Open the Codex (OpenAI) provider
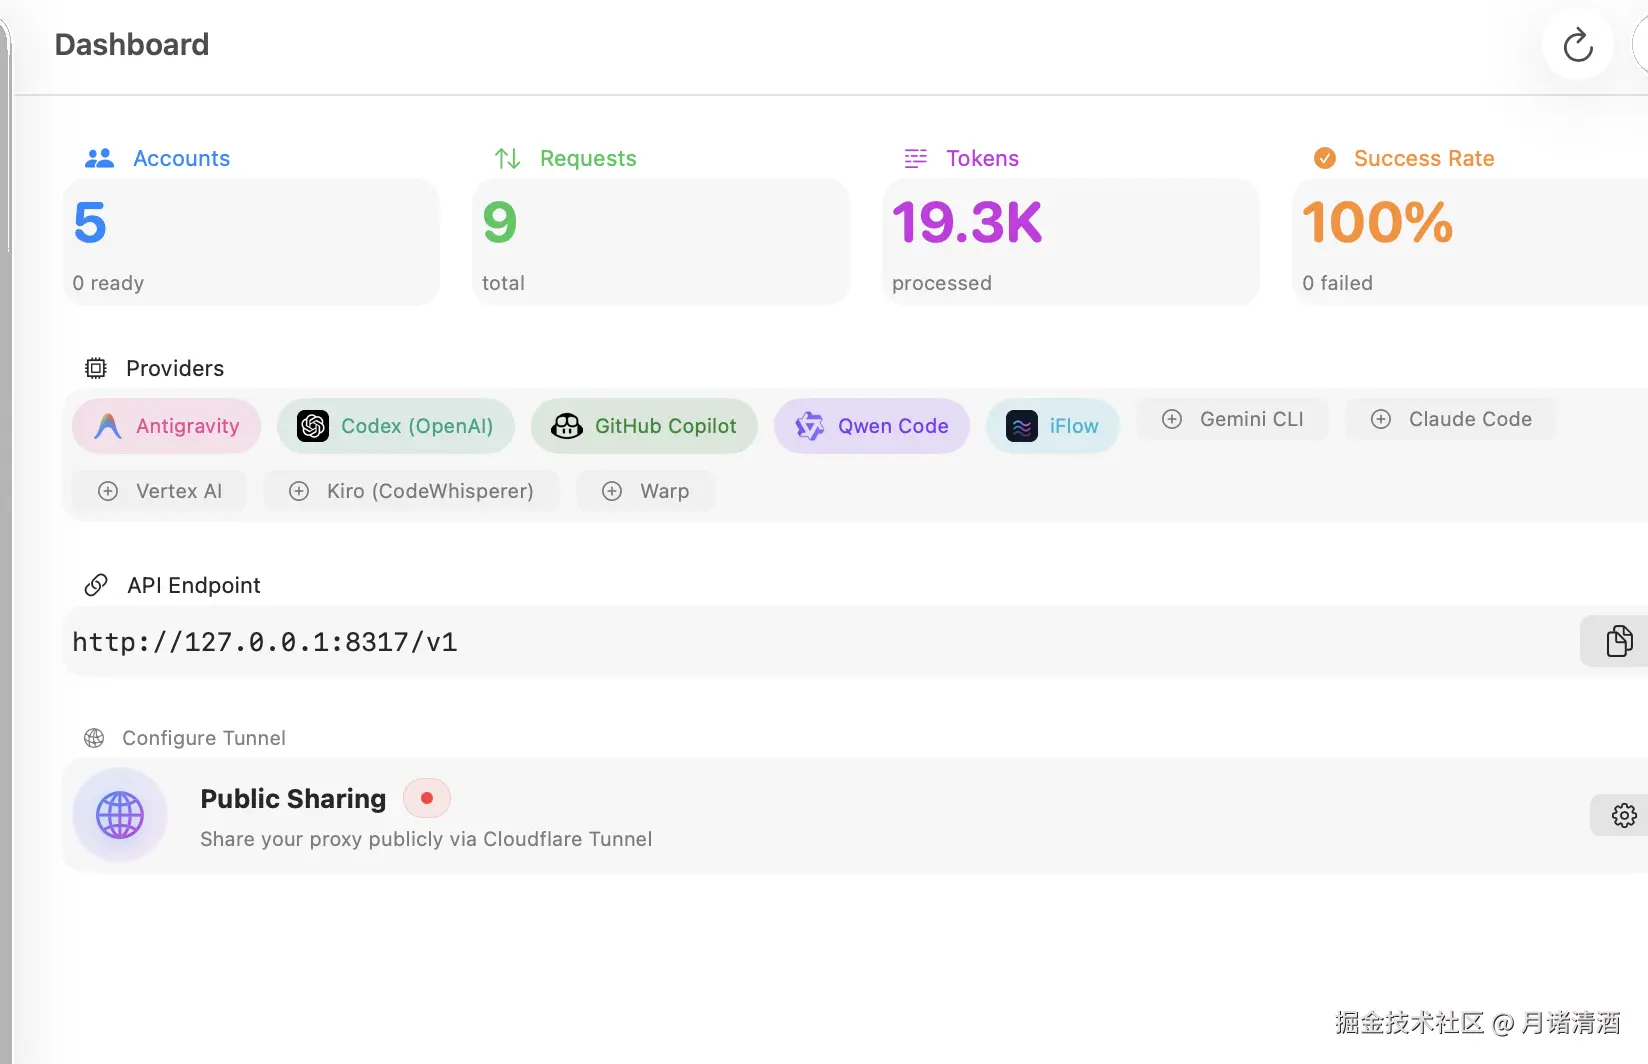The image size is (1648, 1064). point(396,426)
